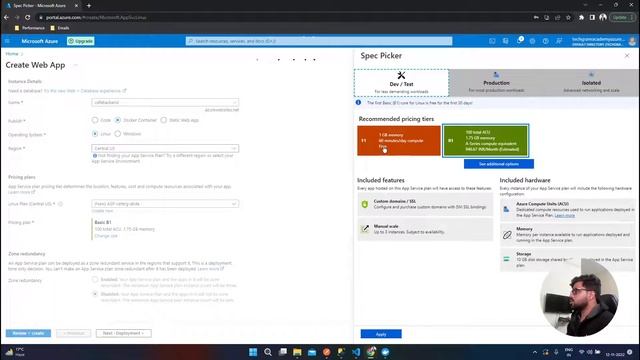Click the Upgrade button in Azure header
Image resolution: width=640 pixels, height=360 pixels.
[x=80, y=41]
